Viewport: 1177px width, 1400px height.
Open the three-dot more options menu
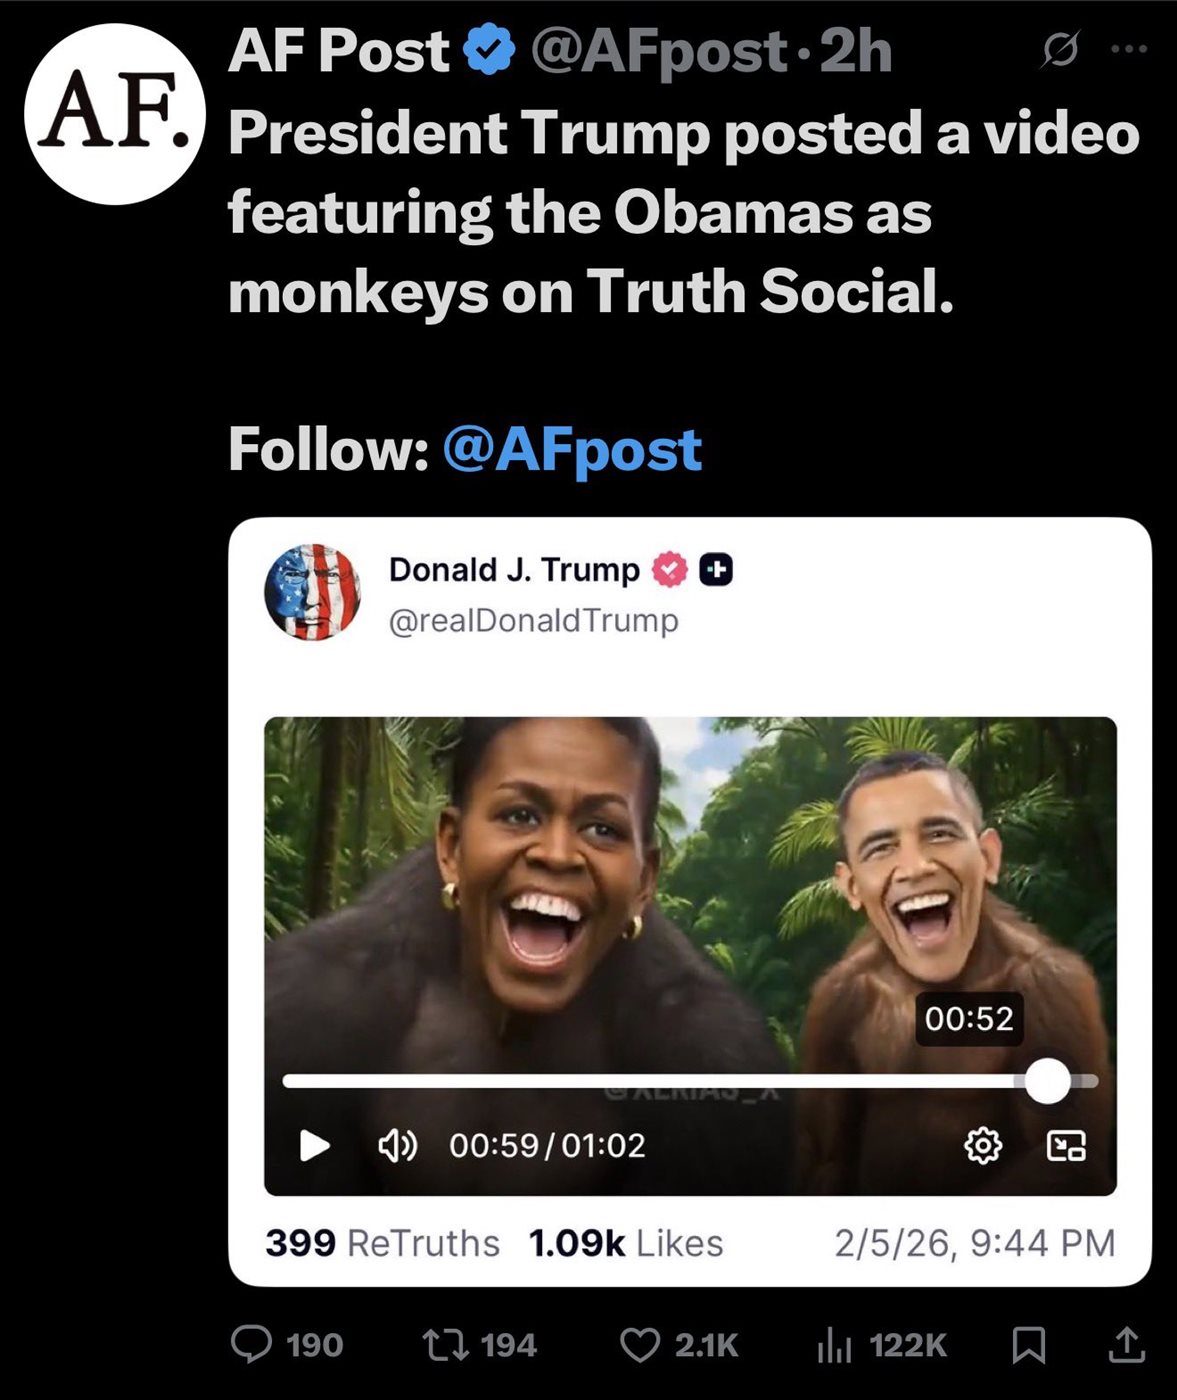click(1130, 49)
